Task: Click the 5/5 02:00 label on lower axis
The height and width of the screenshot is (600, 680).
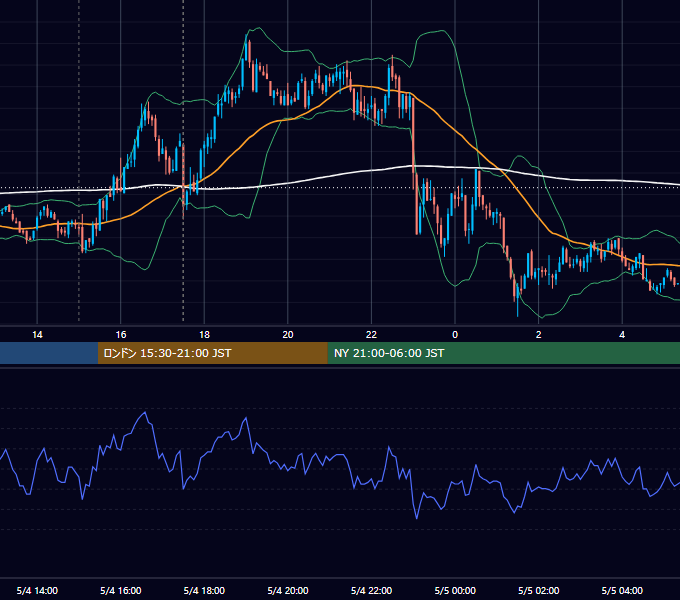Action: [539, 590]
